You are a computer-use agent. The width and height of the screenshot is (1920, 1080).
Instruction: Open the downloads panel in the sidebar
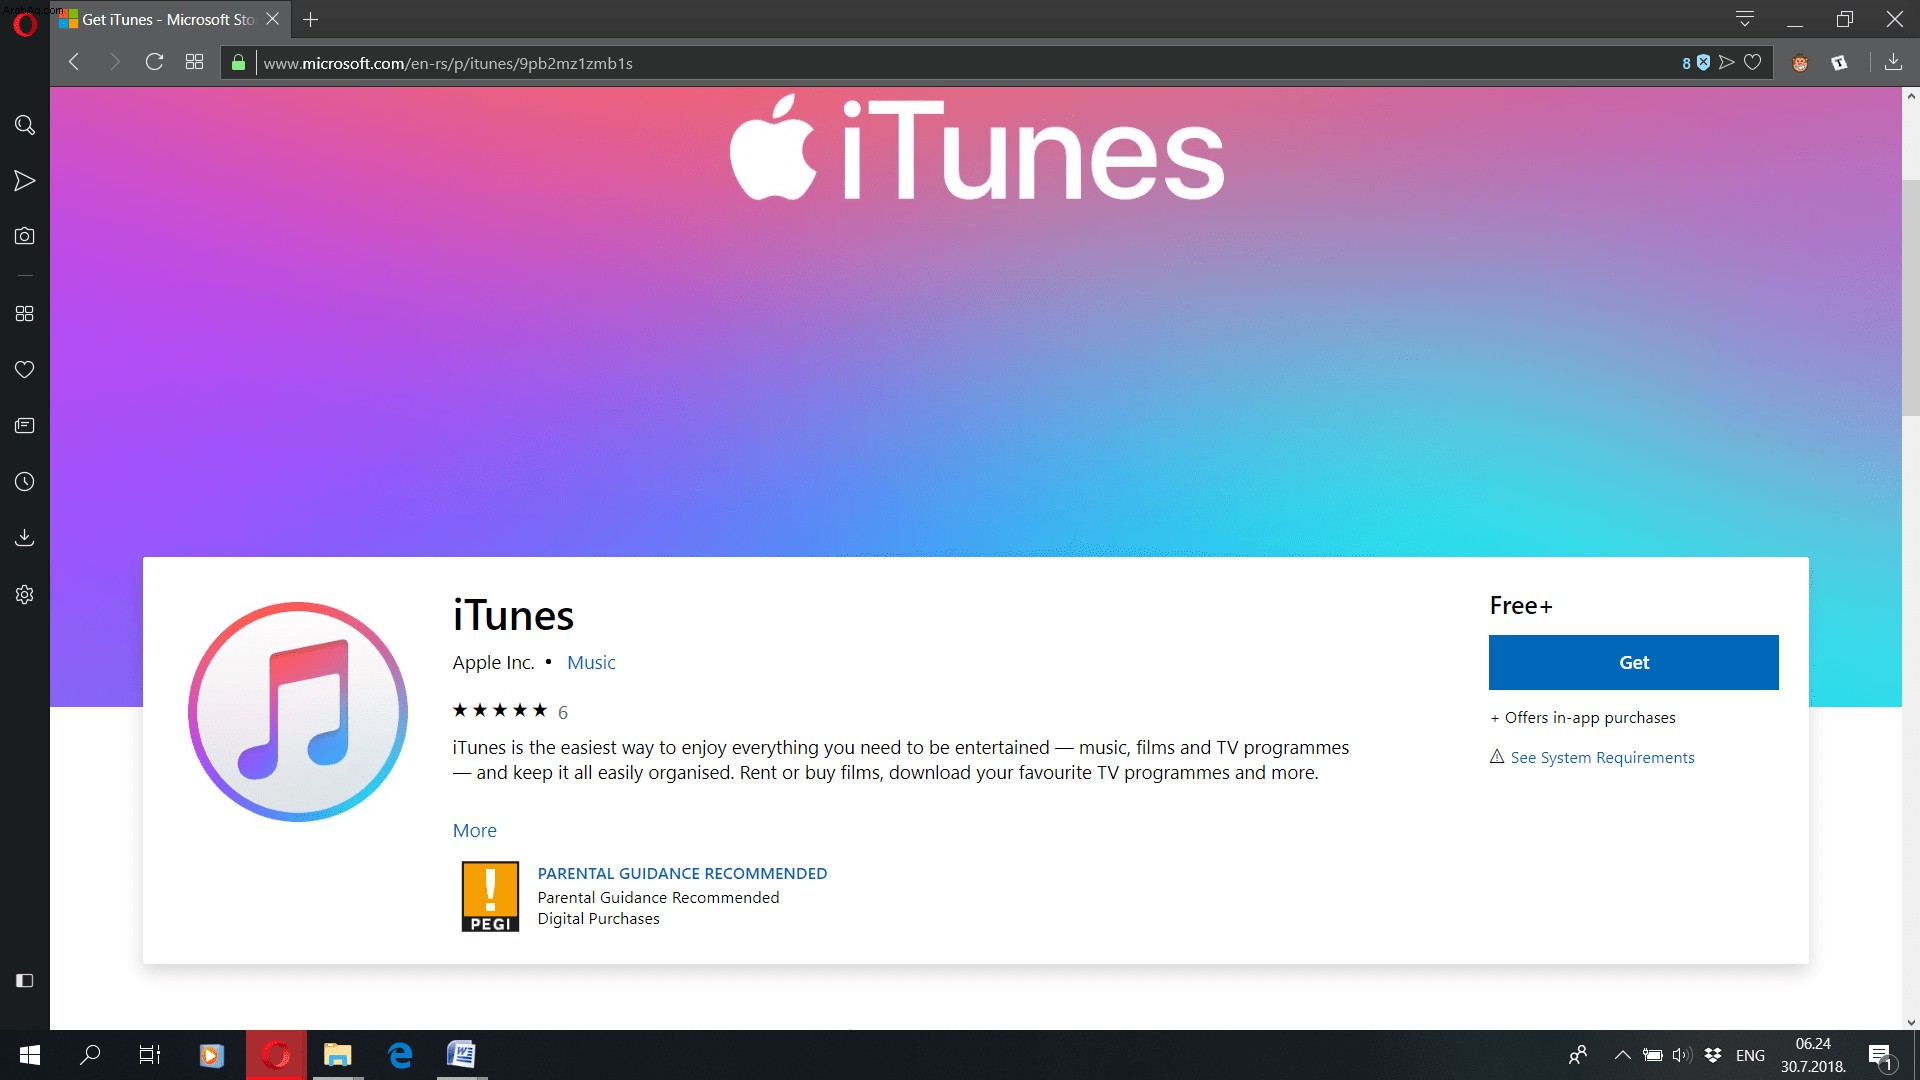(25, 538)
